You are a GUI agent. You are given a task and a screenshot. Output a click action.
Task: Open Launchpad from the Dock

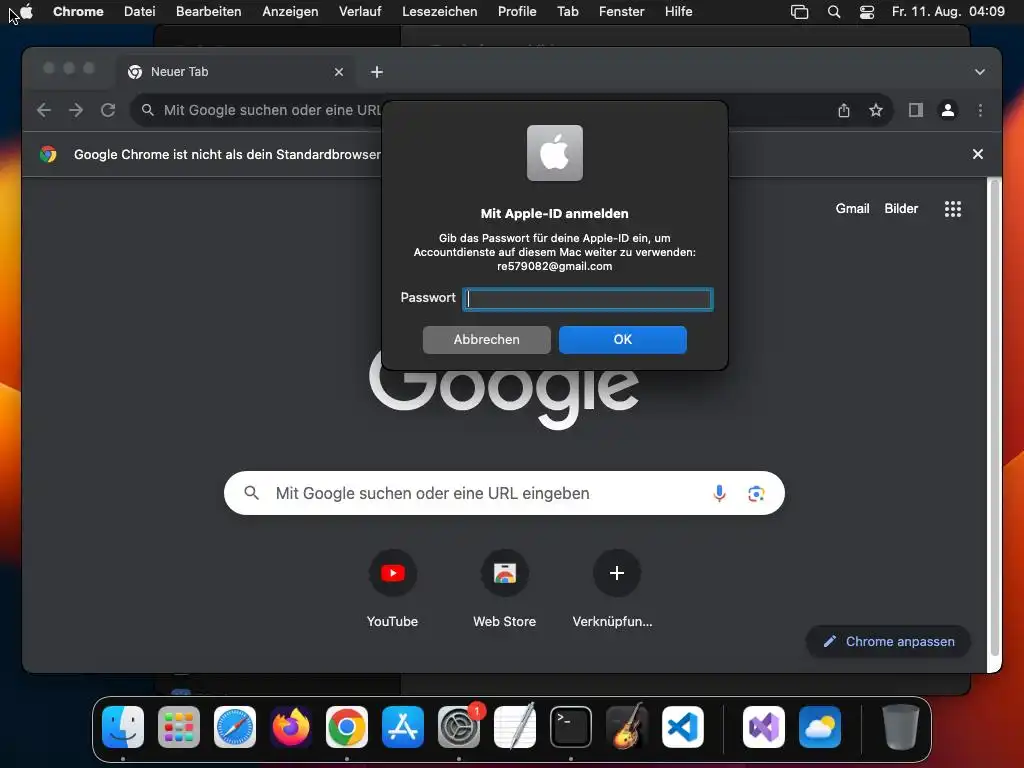(178, 727)
